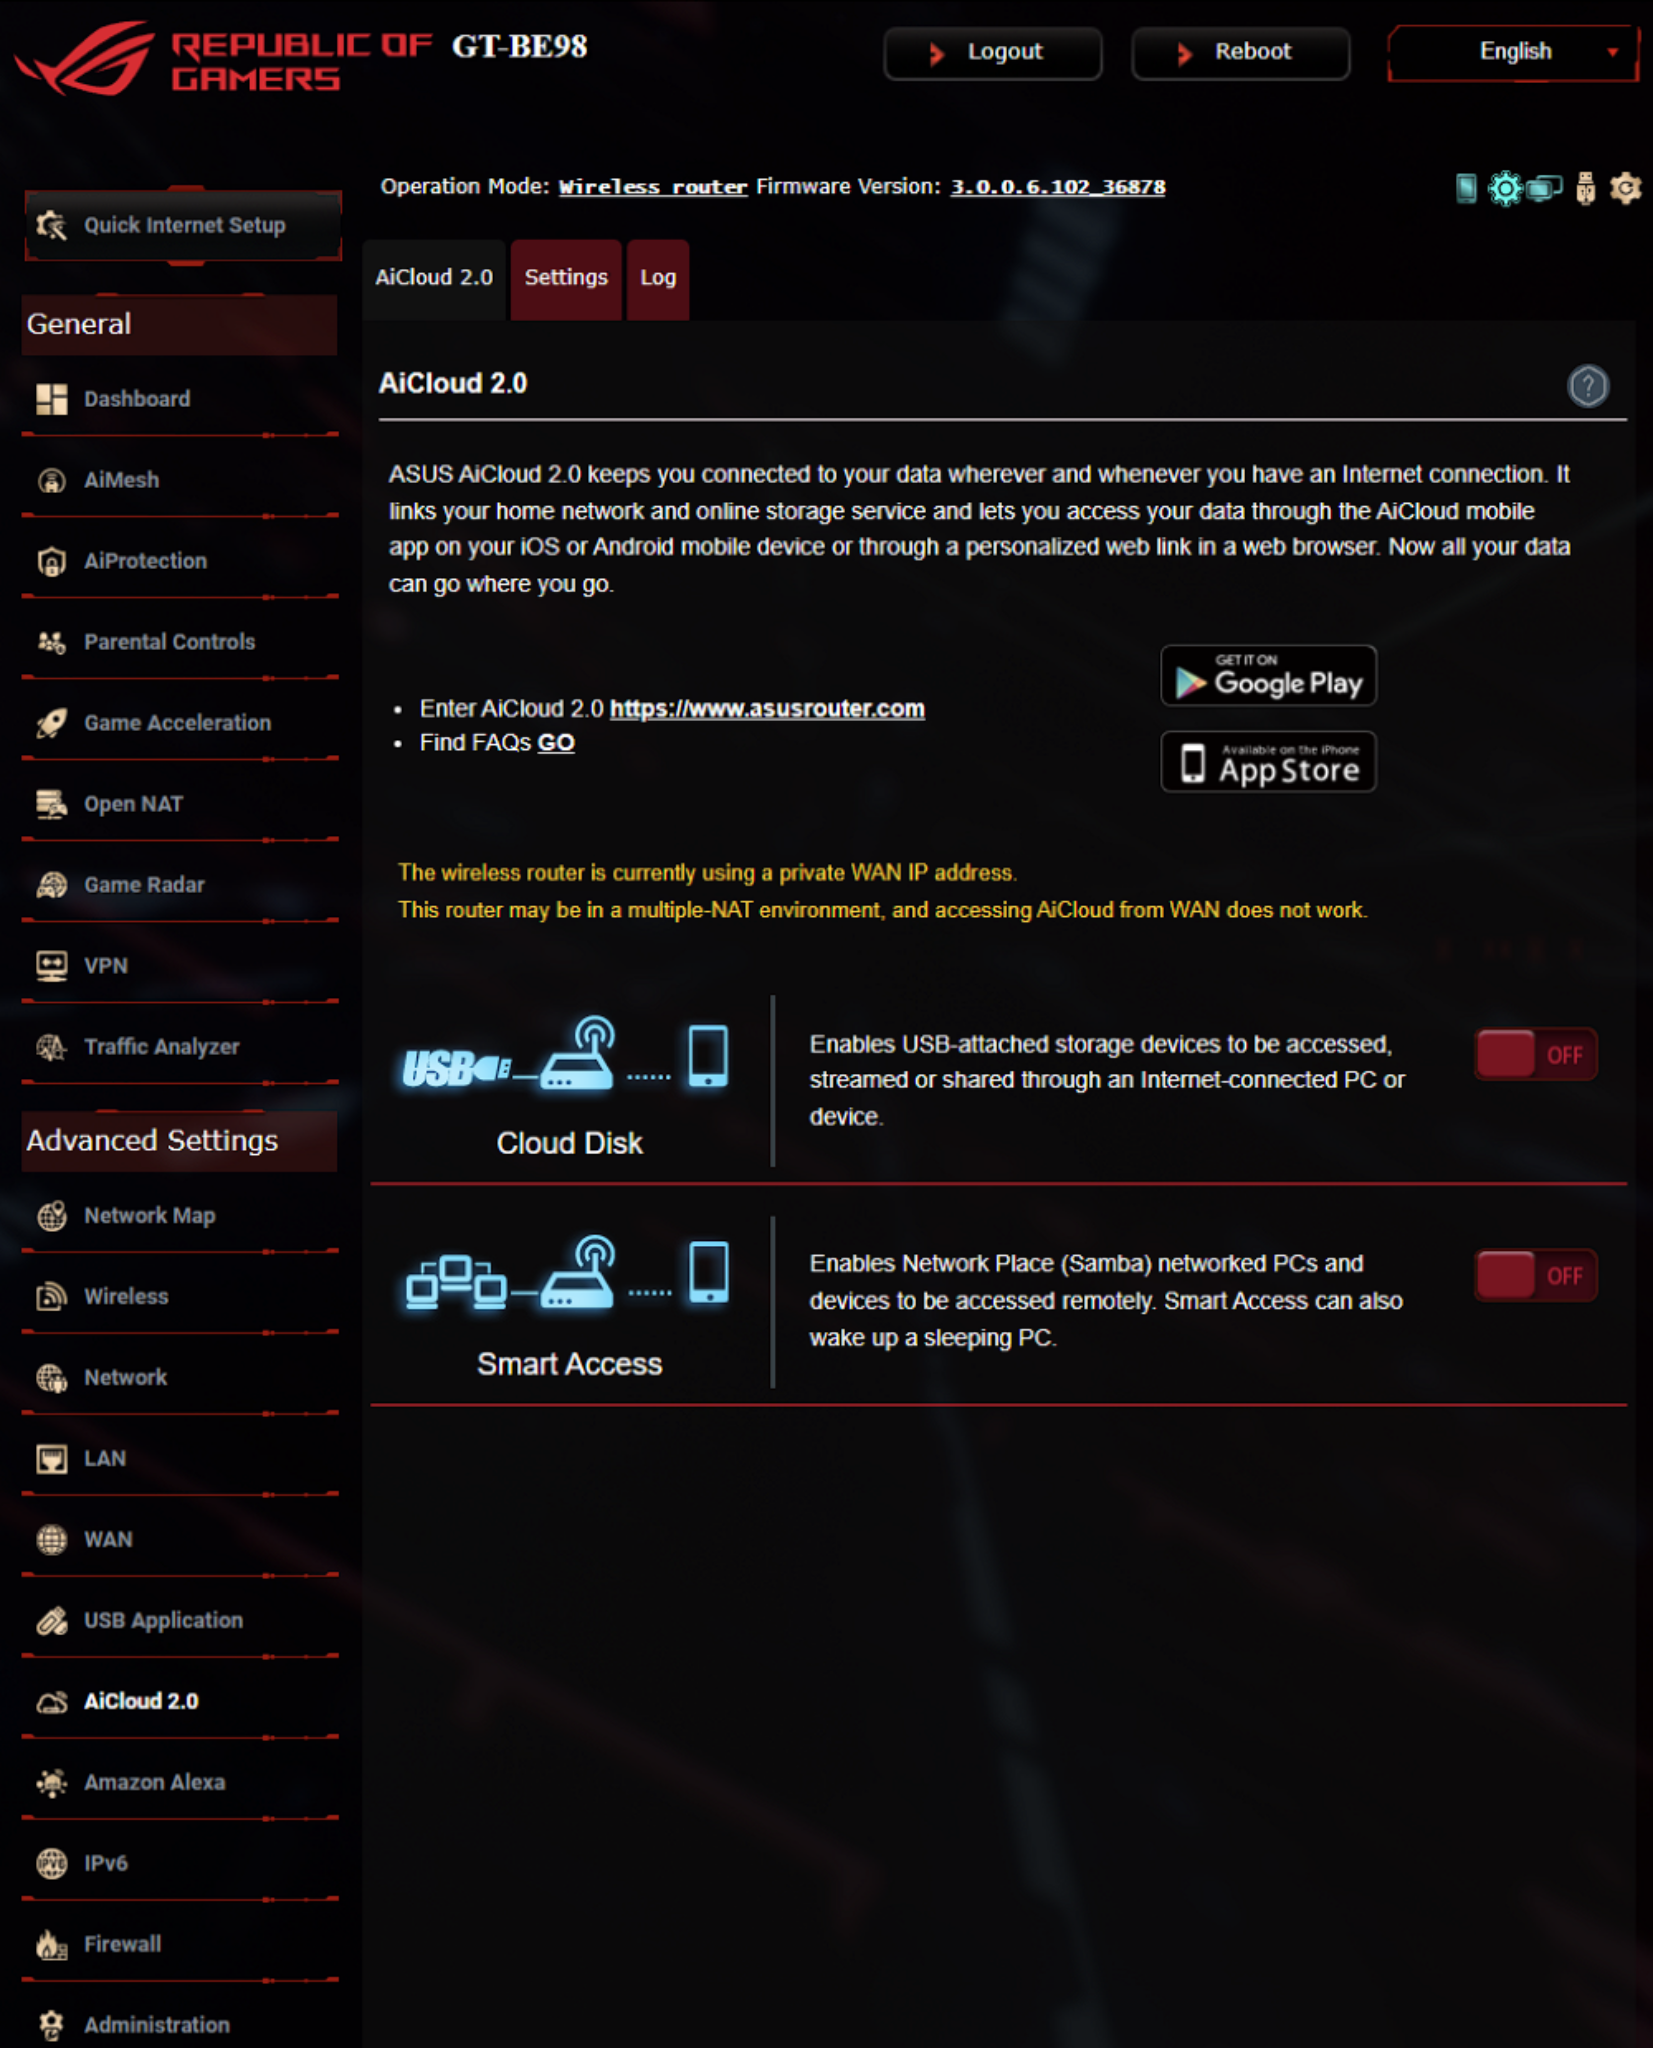Viewport: 1653px width, 2048px height.
Task: Select AiMesh in the sidebar
Action: point(119,479)
